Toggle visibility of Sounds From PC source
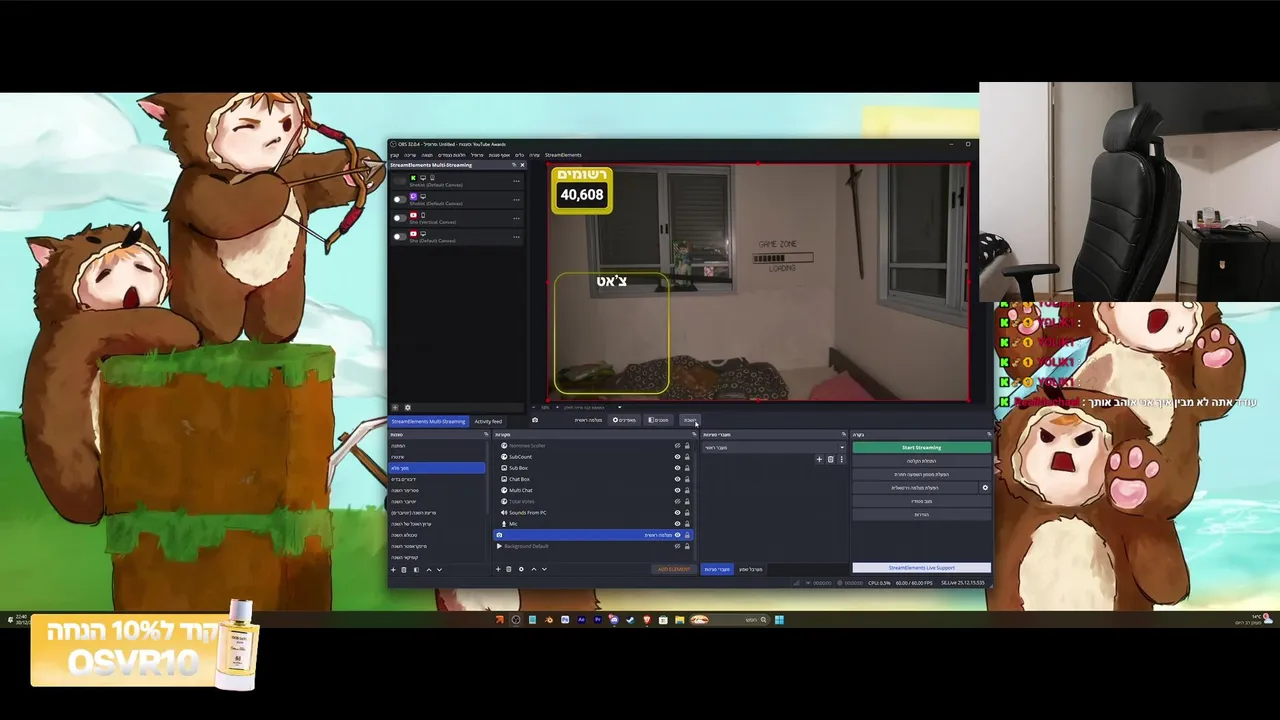1280x720 pixels. [x=677, y=513]
